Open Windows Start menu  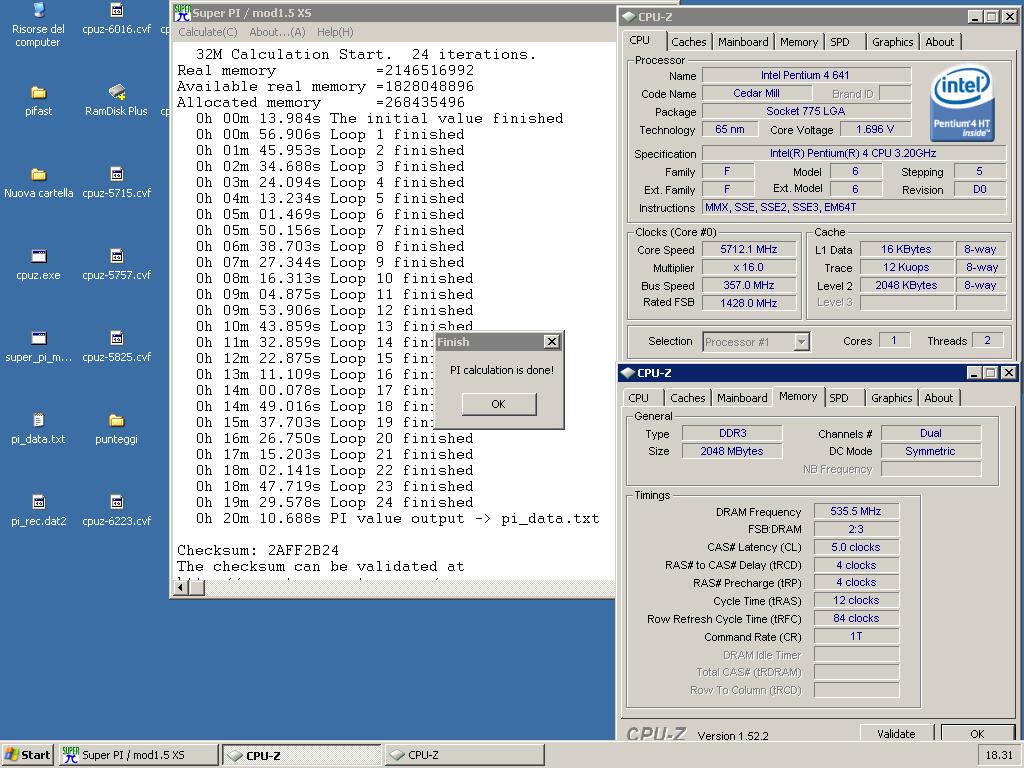(x=27, y=755)
